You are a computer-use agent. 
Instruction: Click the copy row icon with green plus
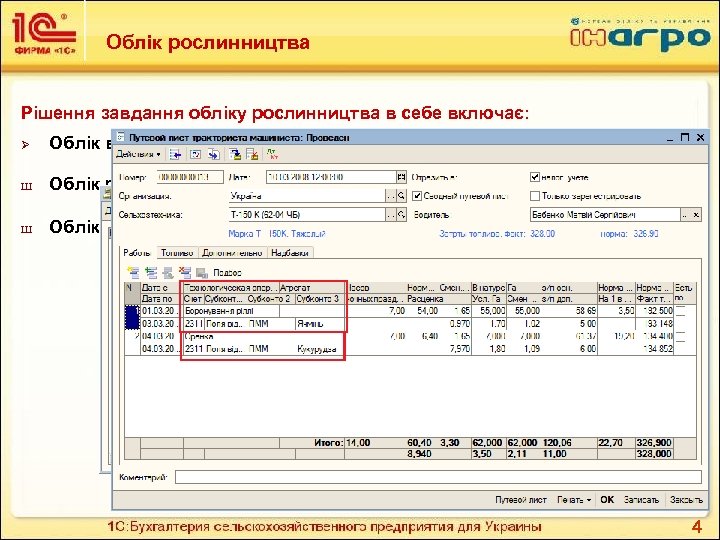pyautogui.click(x=151, y=273)
